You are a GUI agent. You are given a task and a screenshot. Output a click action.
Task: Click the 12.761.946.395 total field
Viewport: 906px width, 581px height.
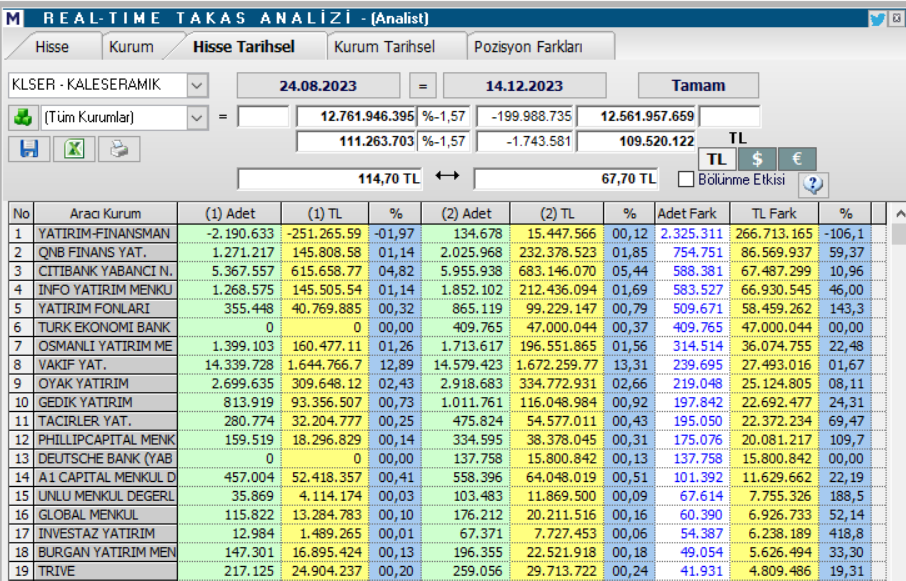(x=357, y=117)
